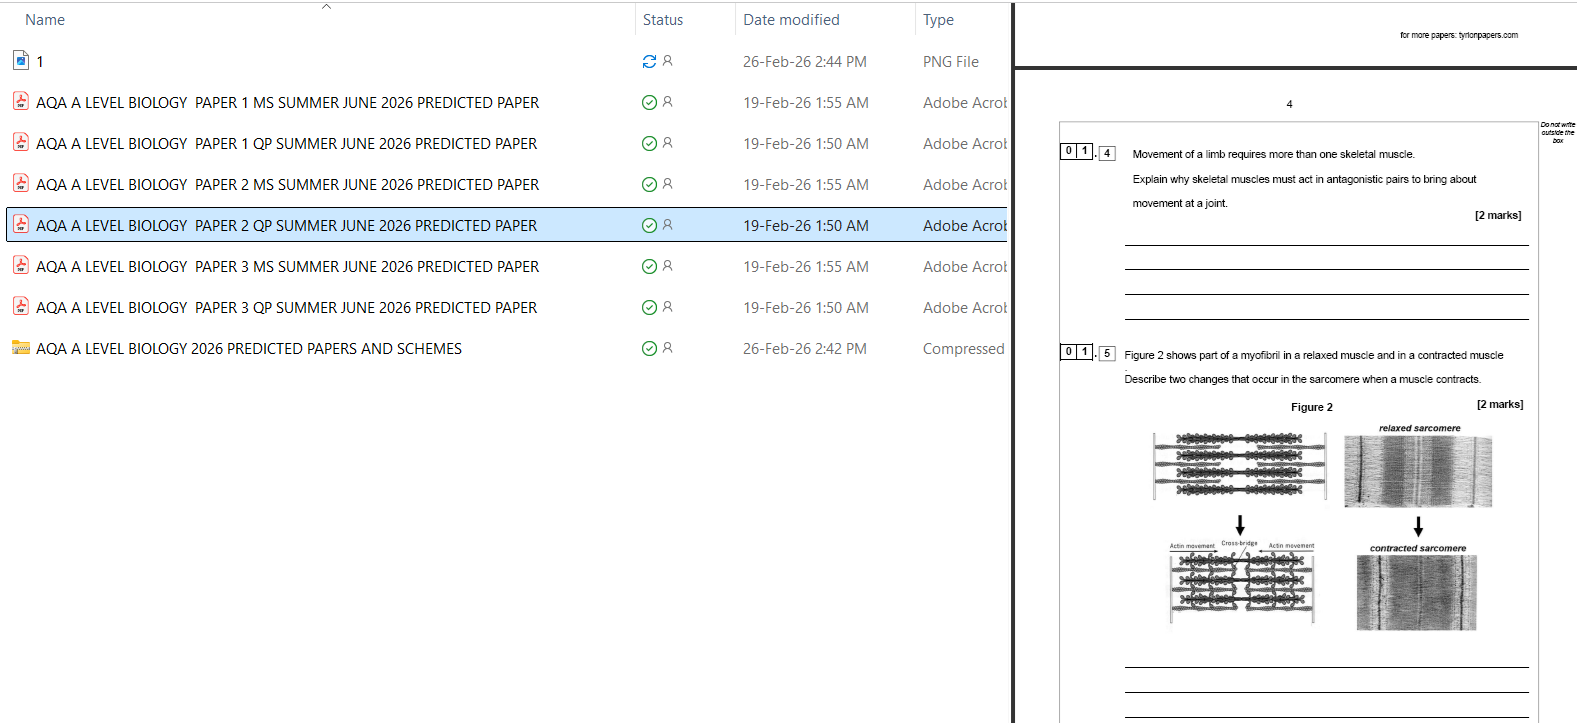
Task: Click the shared person icon for Paper 3 QP
Action: [x=668, y=307]
